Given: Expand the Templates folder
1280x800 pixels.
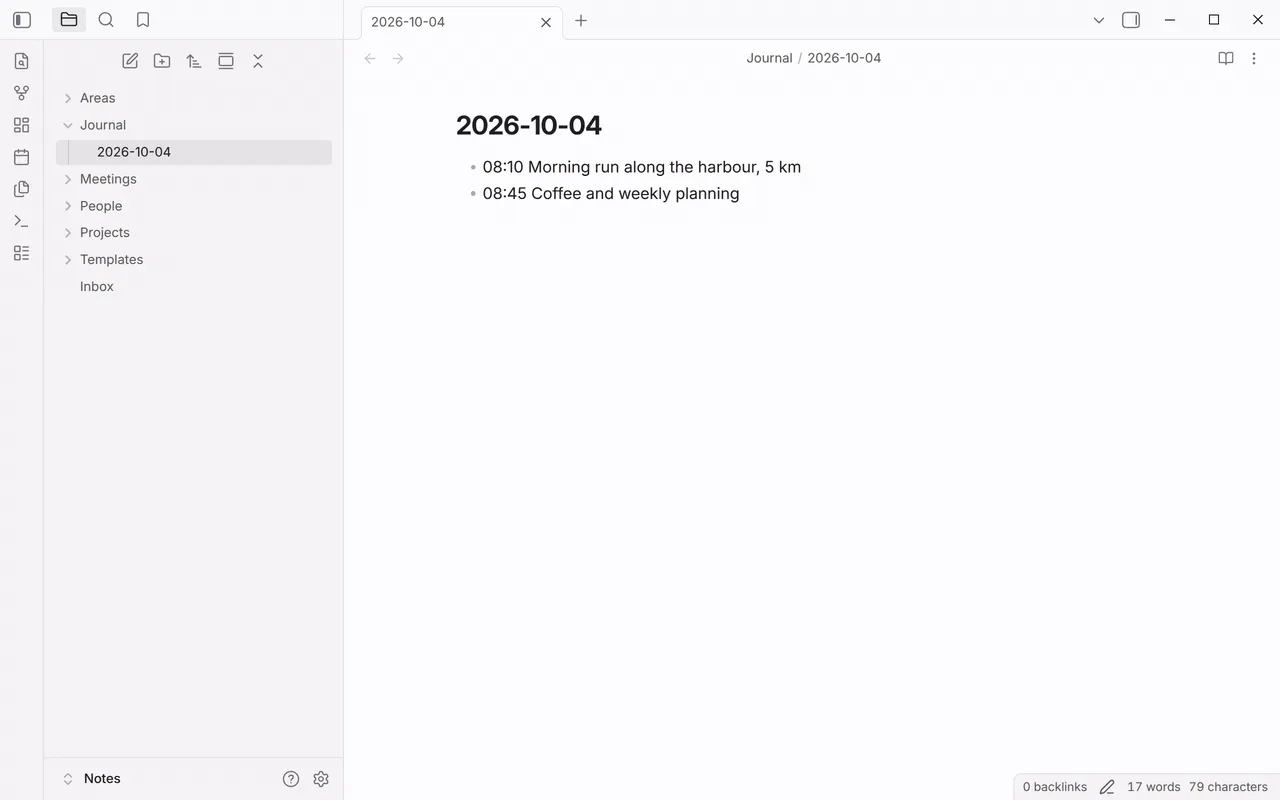Looking at the screenshot, I should pyautogui.click(x=194, y=259).
